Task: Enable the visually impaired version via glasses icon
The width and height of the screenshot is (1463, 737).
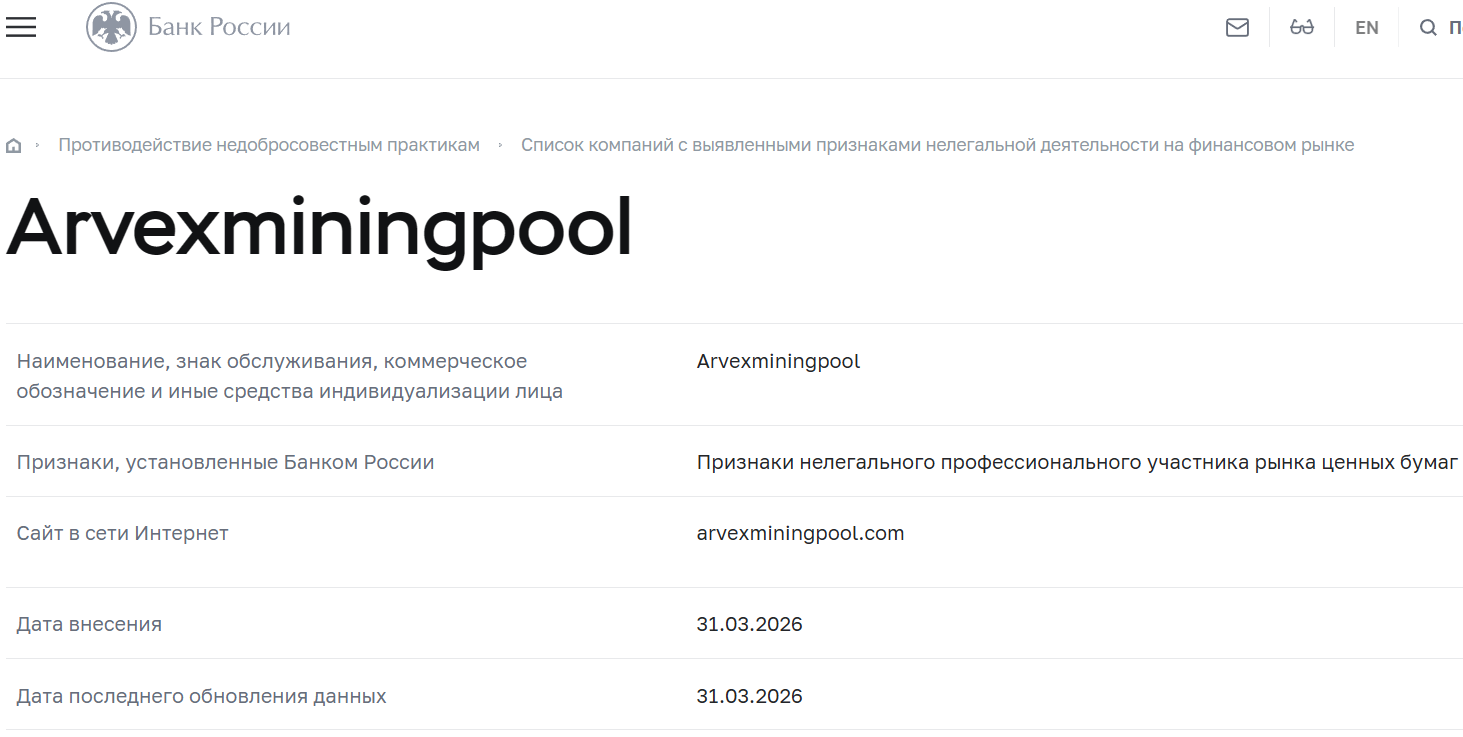Action: pos(1302,27)
